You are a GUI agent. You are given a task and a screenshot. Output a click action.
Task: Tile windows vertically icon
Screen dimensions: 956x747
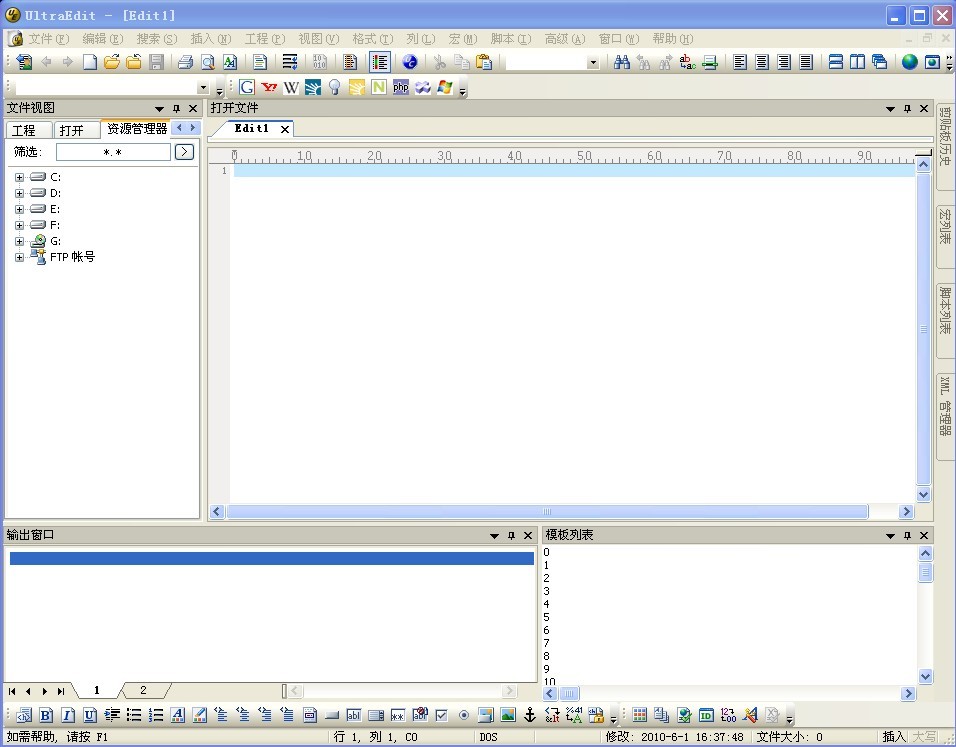coord(857,62)
